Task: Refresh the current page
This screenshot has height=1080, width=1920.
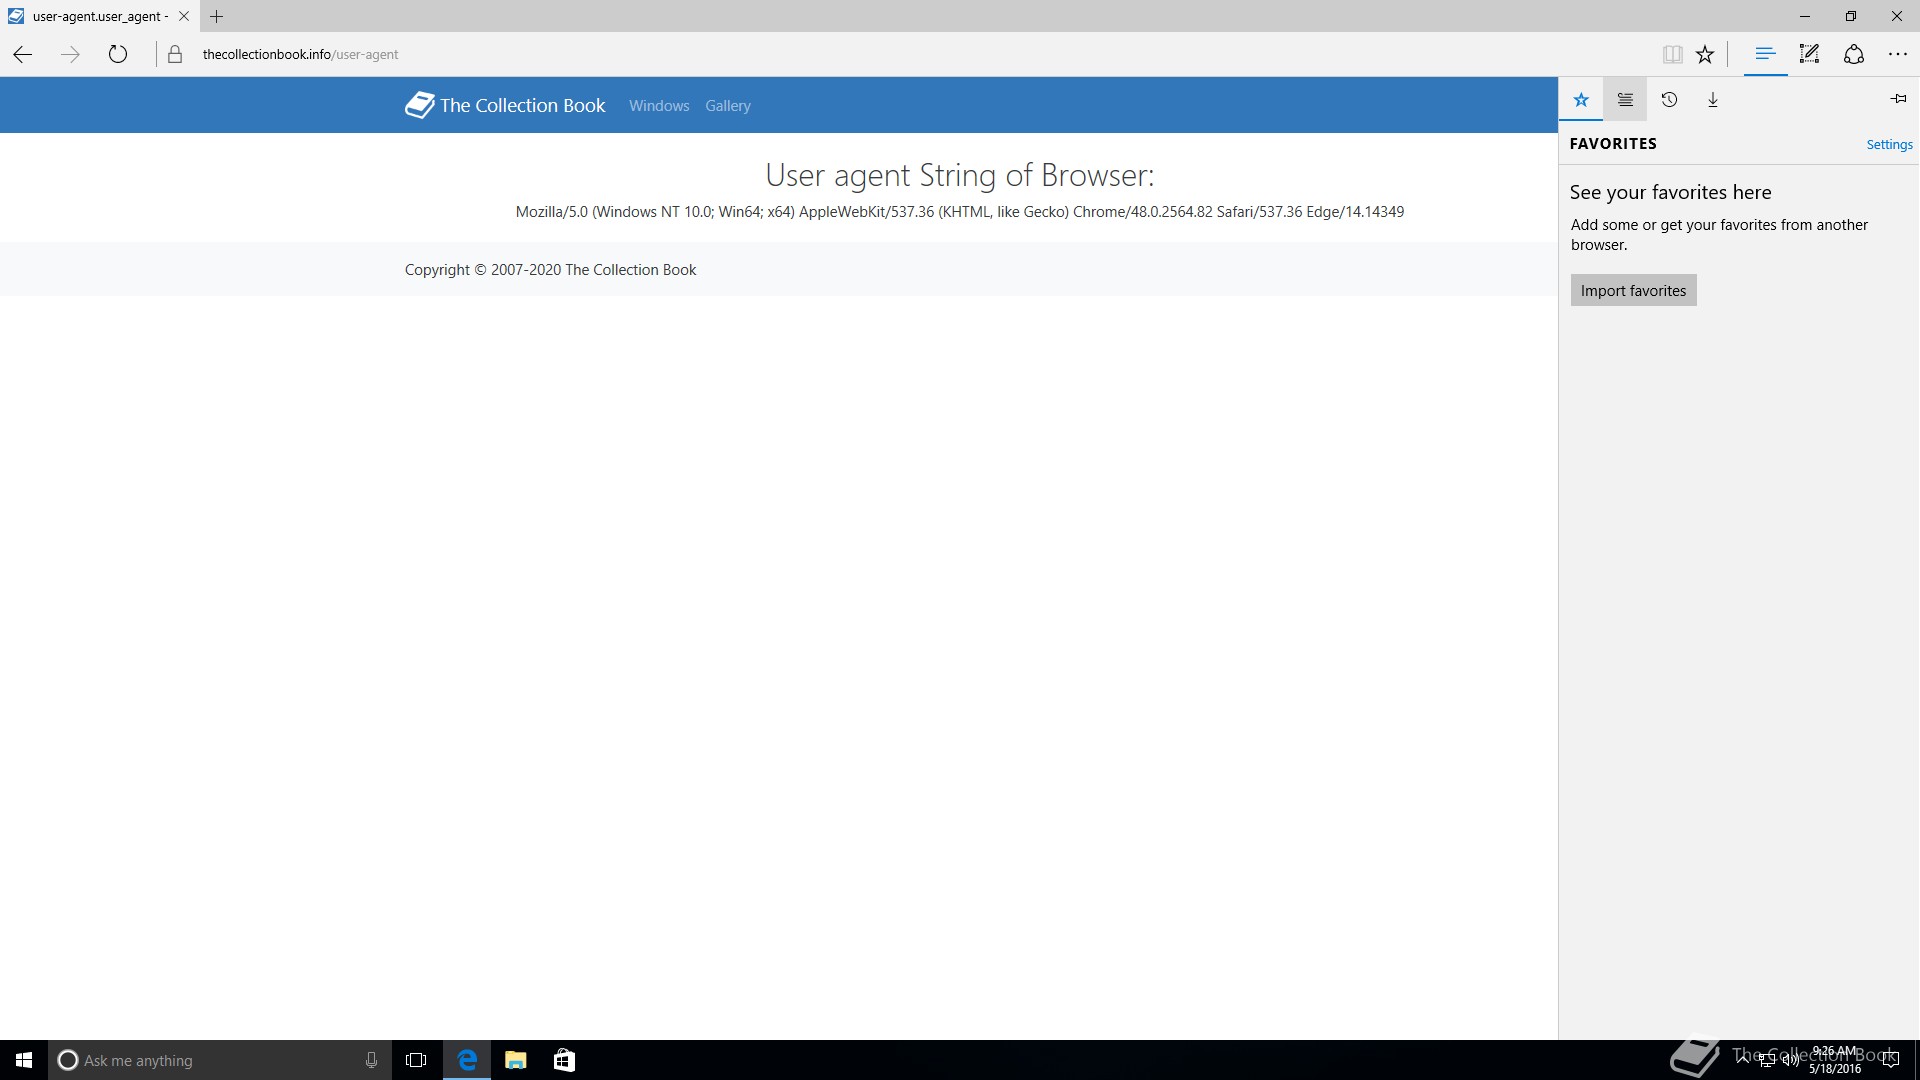Action: pos(118,54)
